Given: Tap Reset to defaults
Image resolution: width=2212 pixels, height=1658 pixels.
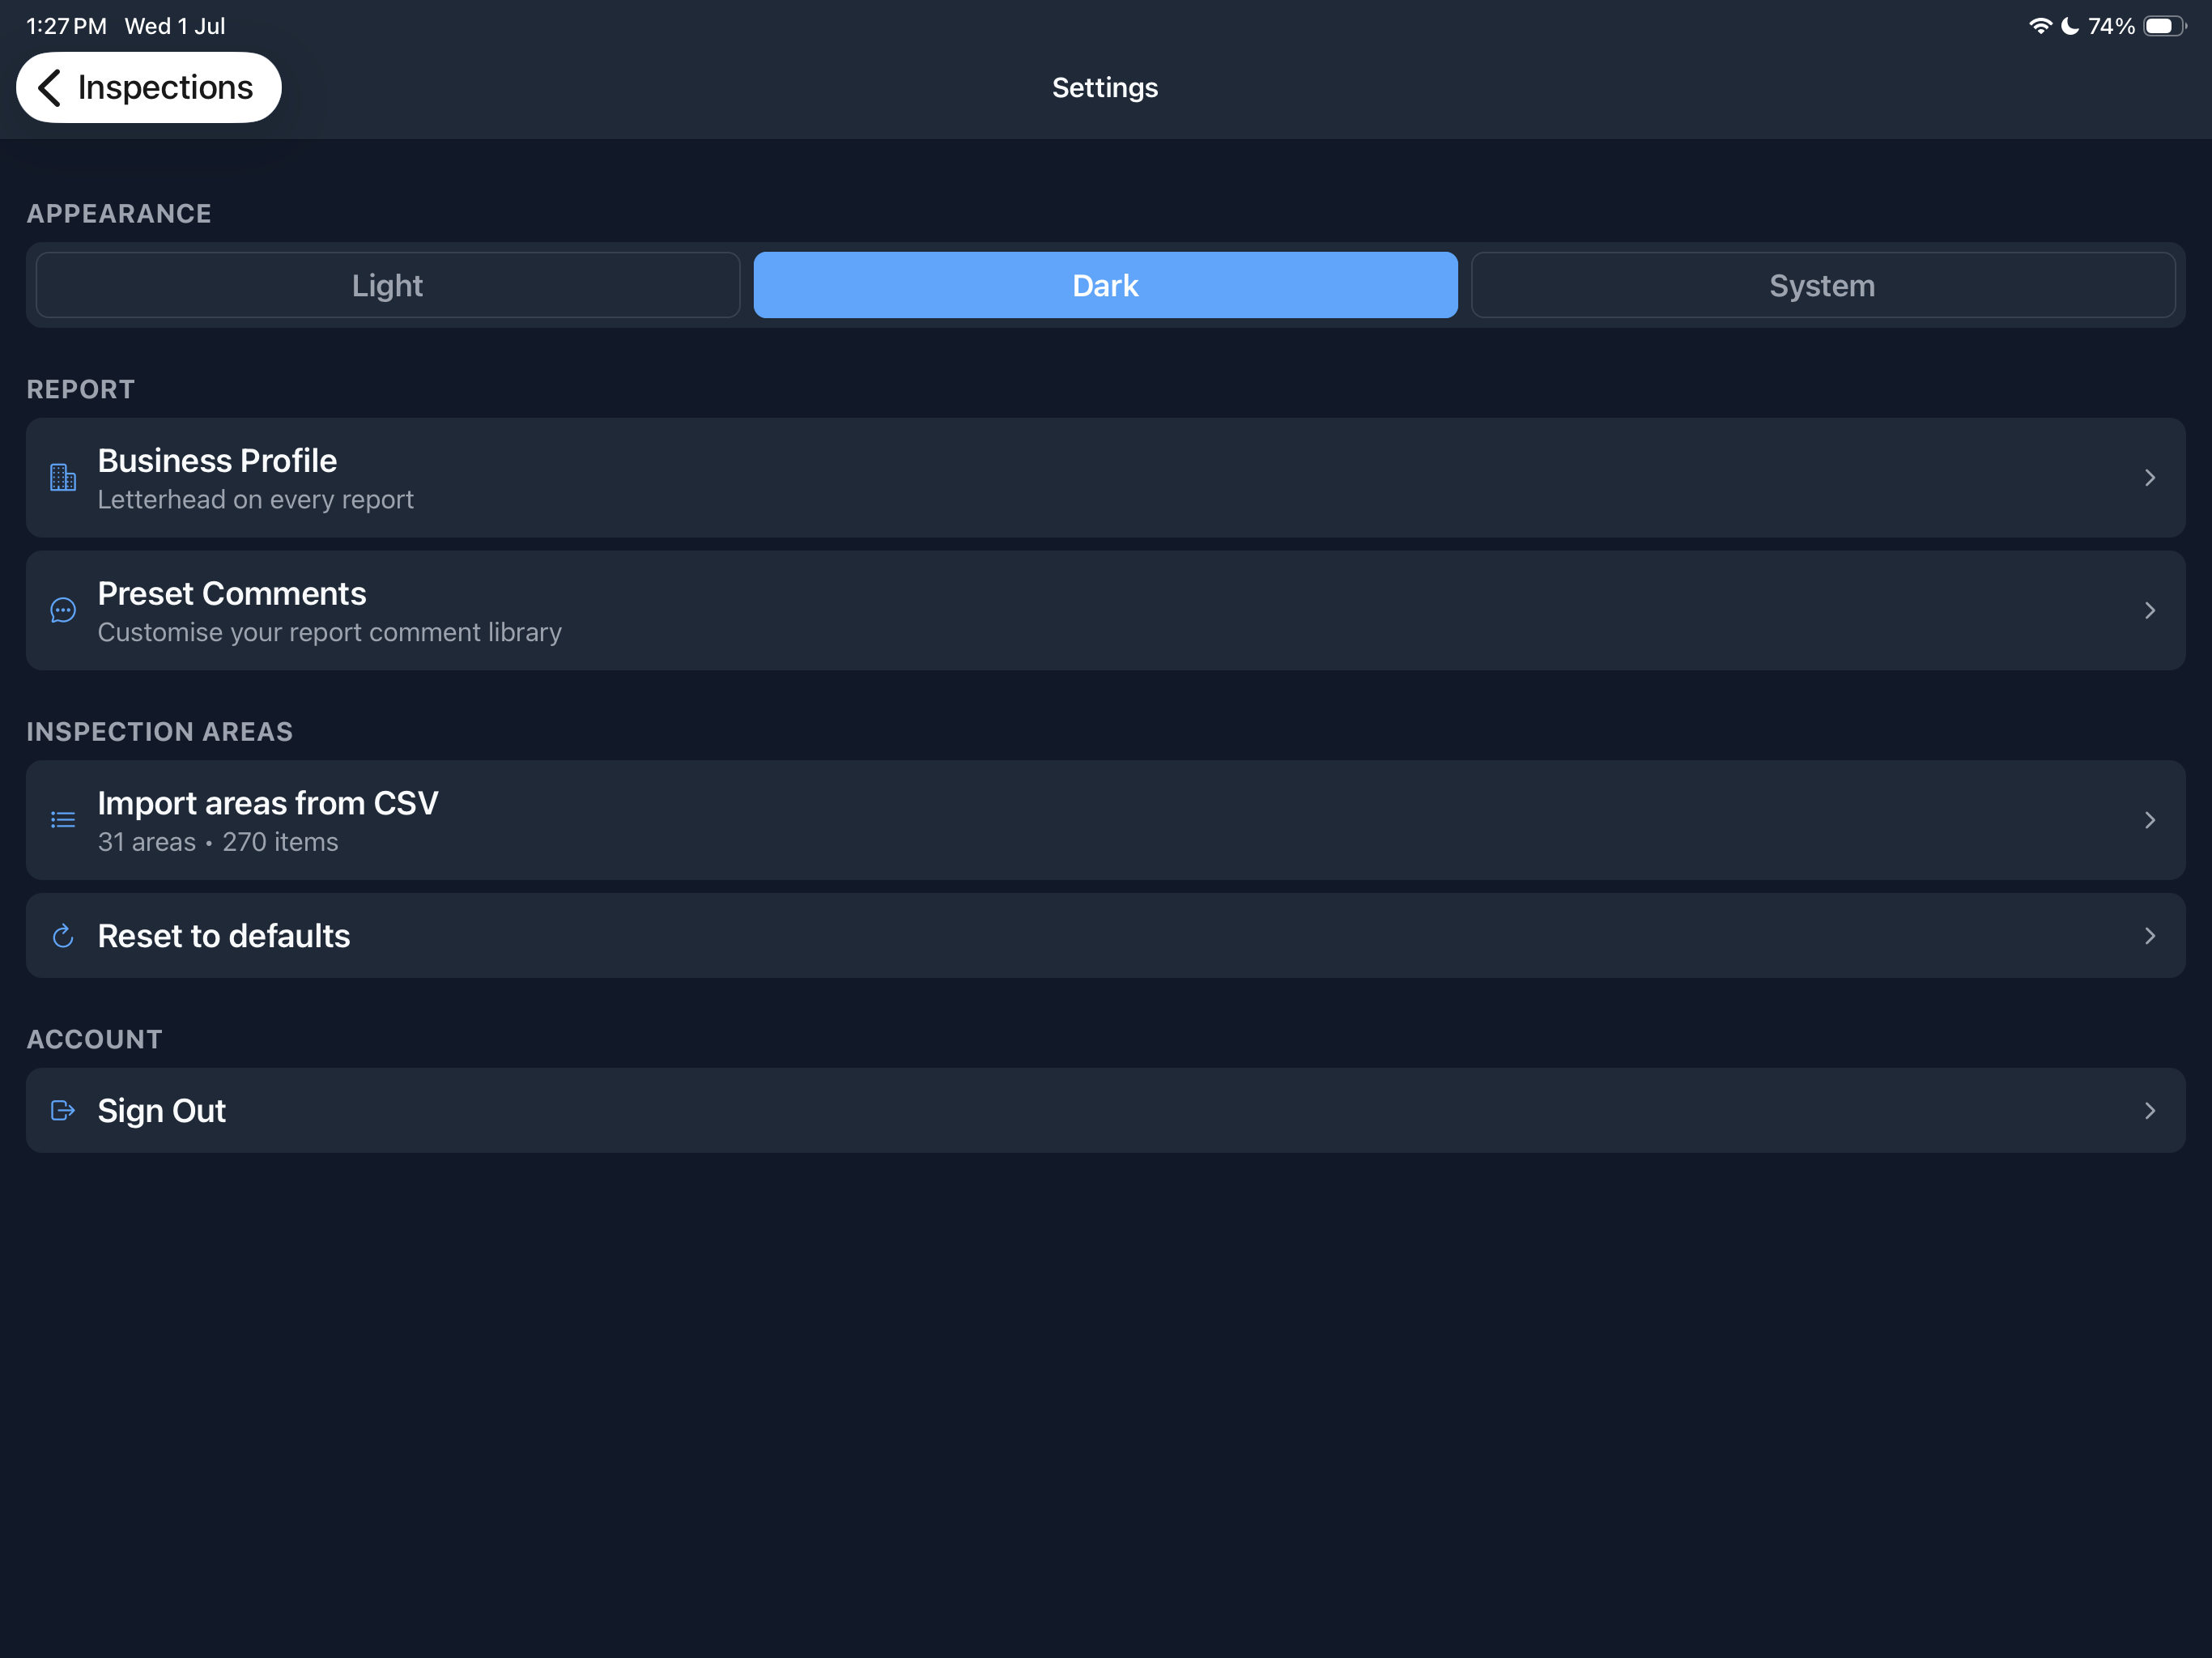Looking at the screenshot, I should [1105, 936].
